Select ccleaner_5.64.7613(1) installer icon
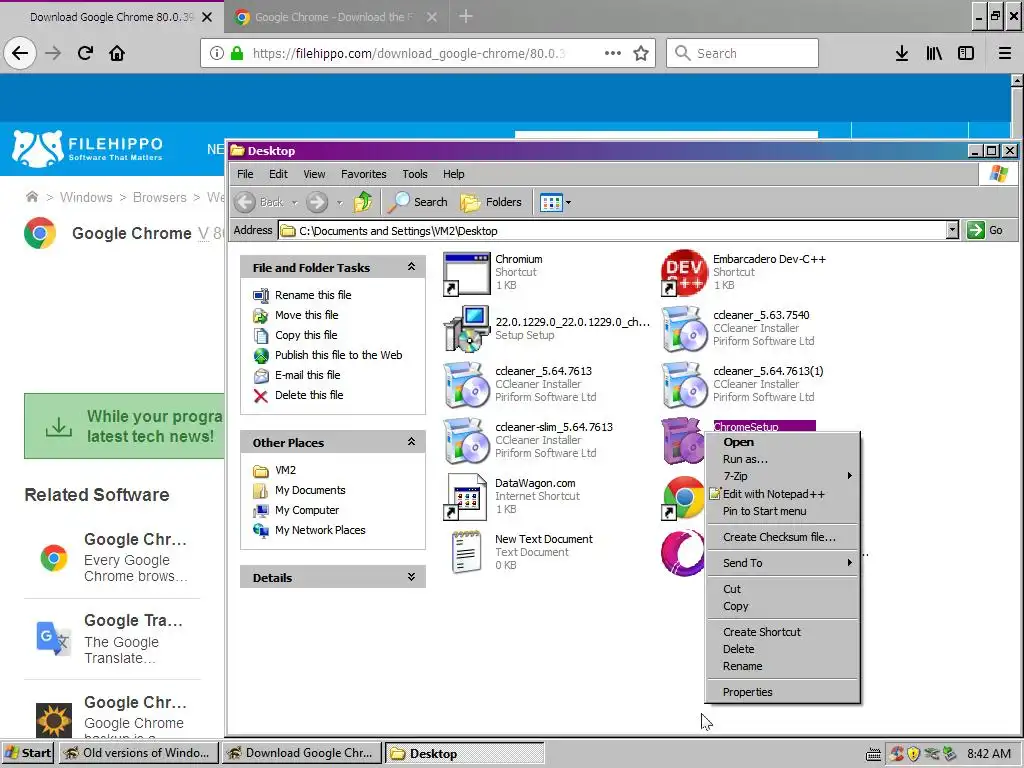 pos(684,385)
